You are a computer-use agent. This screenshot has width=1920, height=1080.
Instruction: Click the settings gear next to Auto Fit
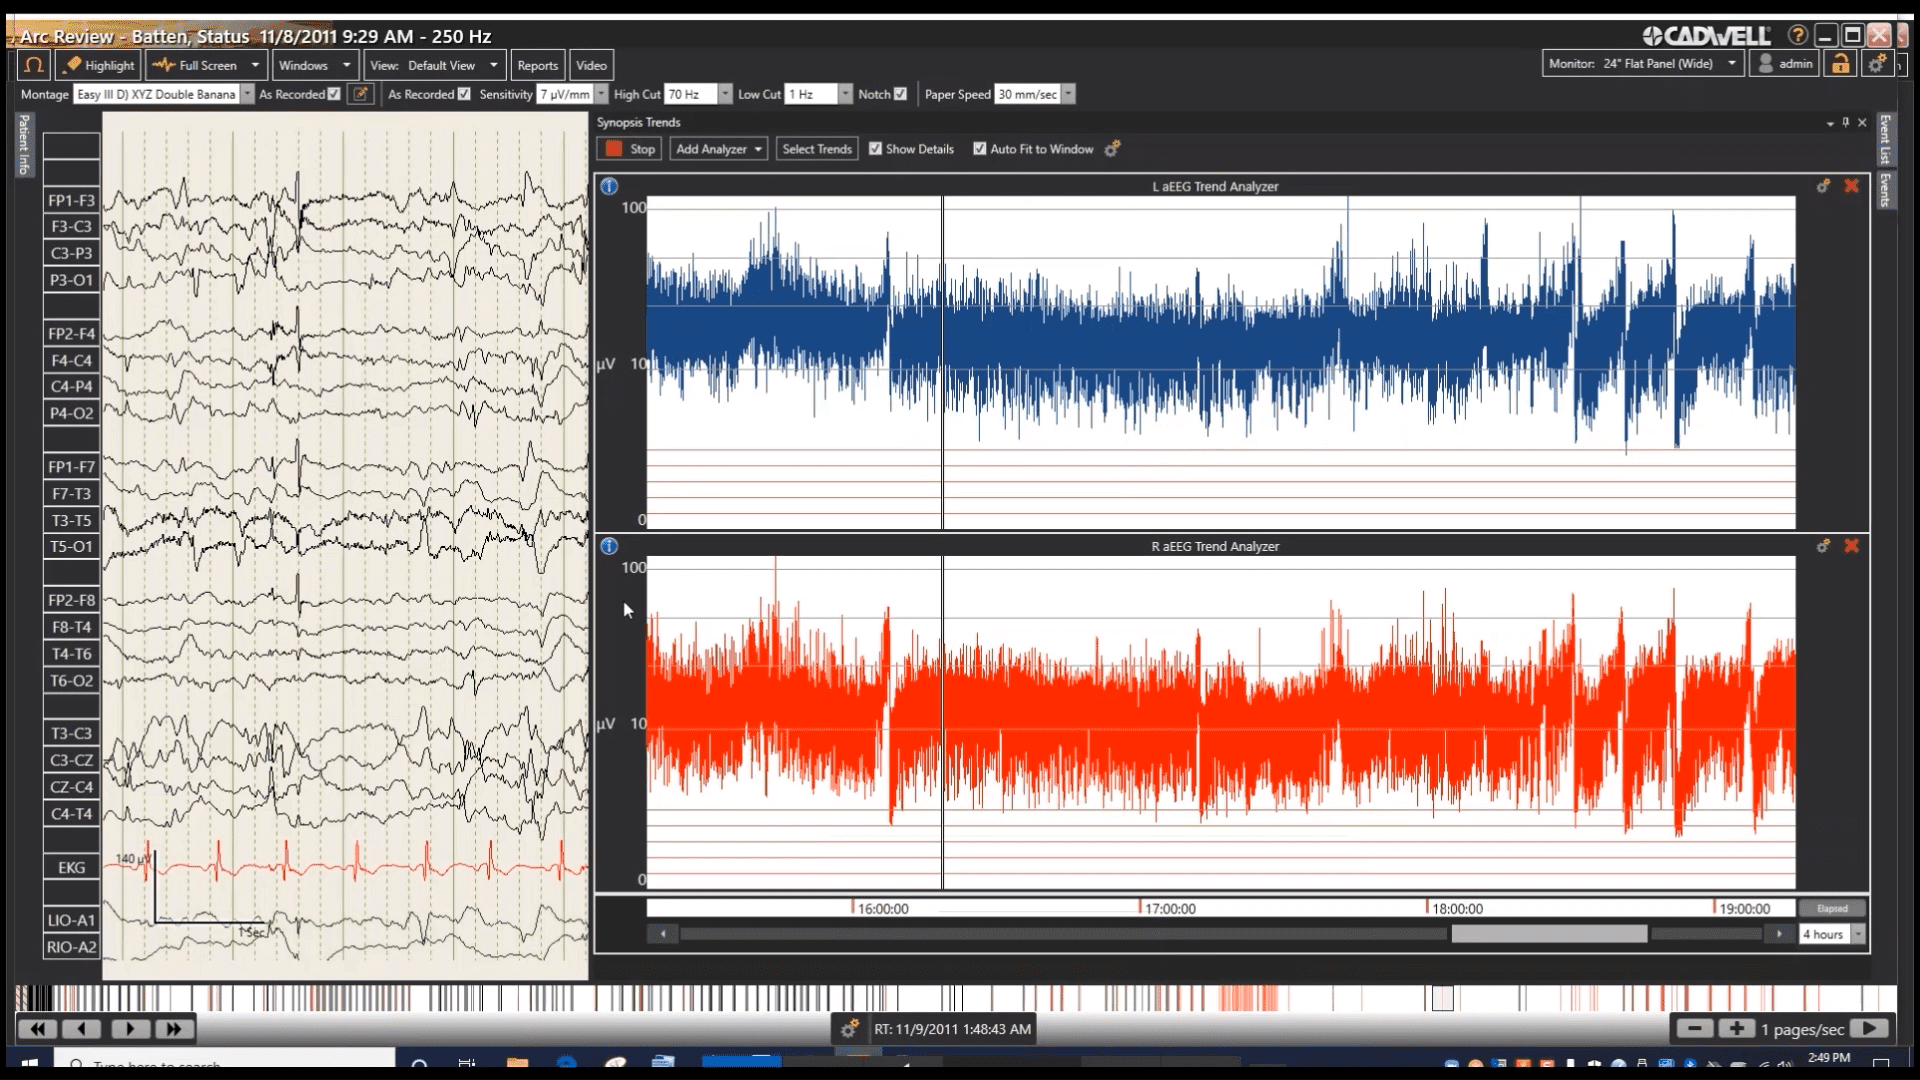1113,149
